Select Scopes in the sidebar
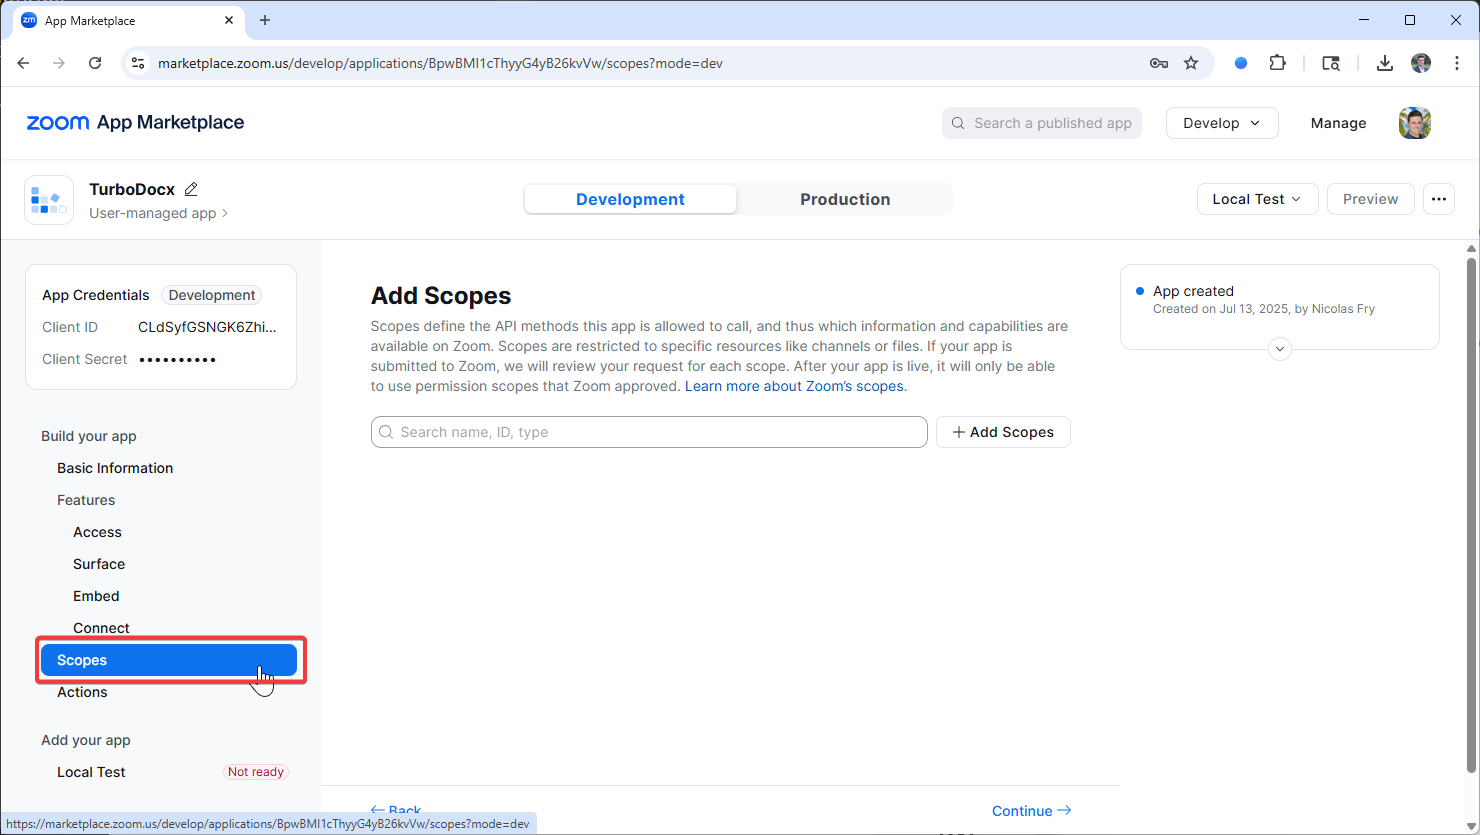Viewport: 1480px width, 835px height. click(x=169, y=660)
